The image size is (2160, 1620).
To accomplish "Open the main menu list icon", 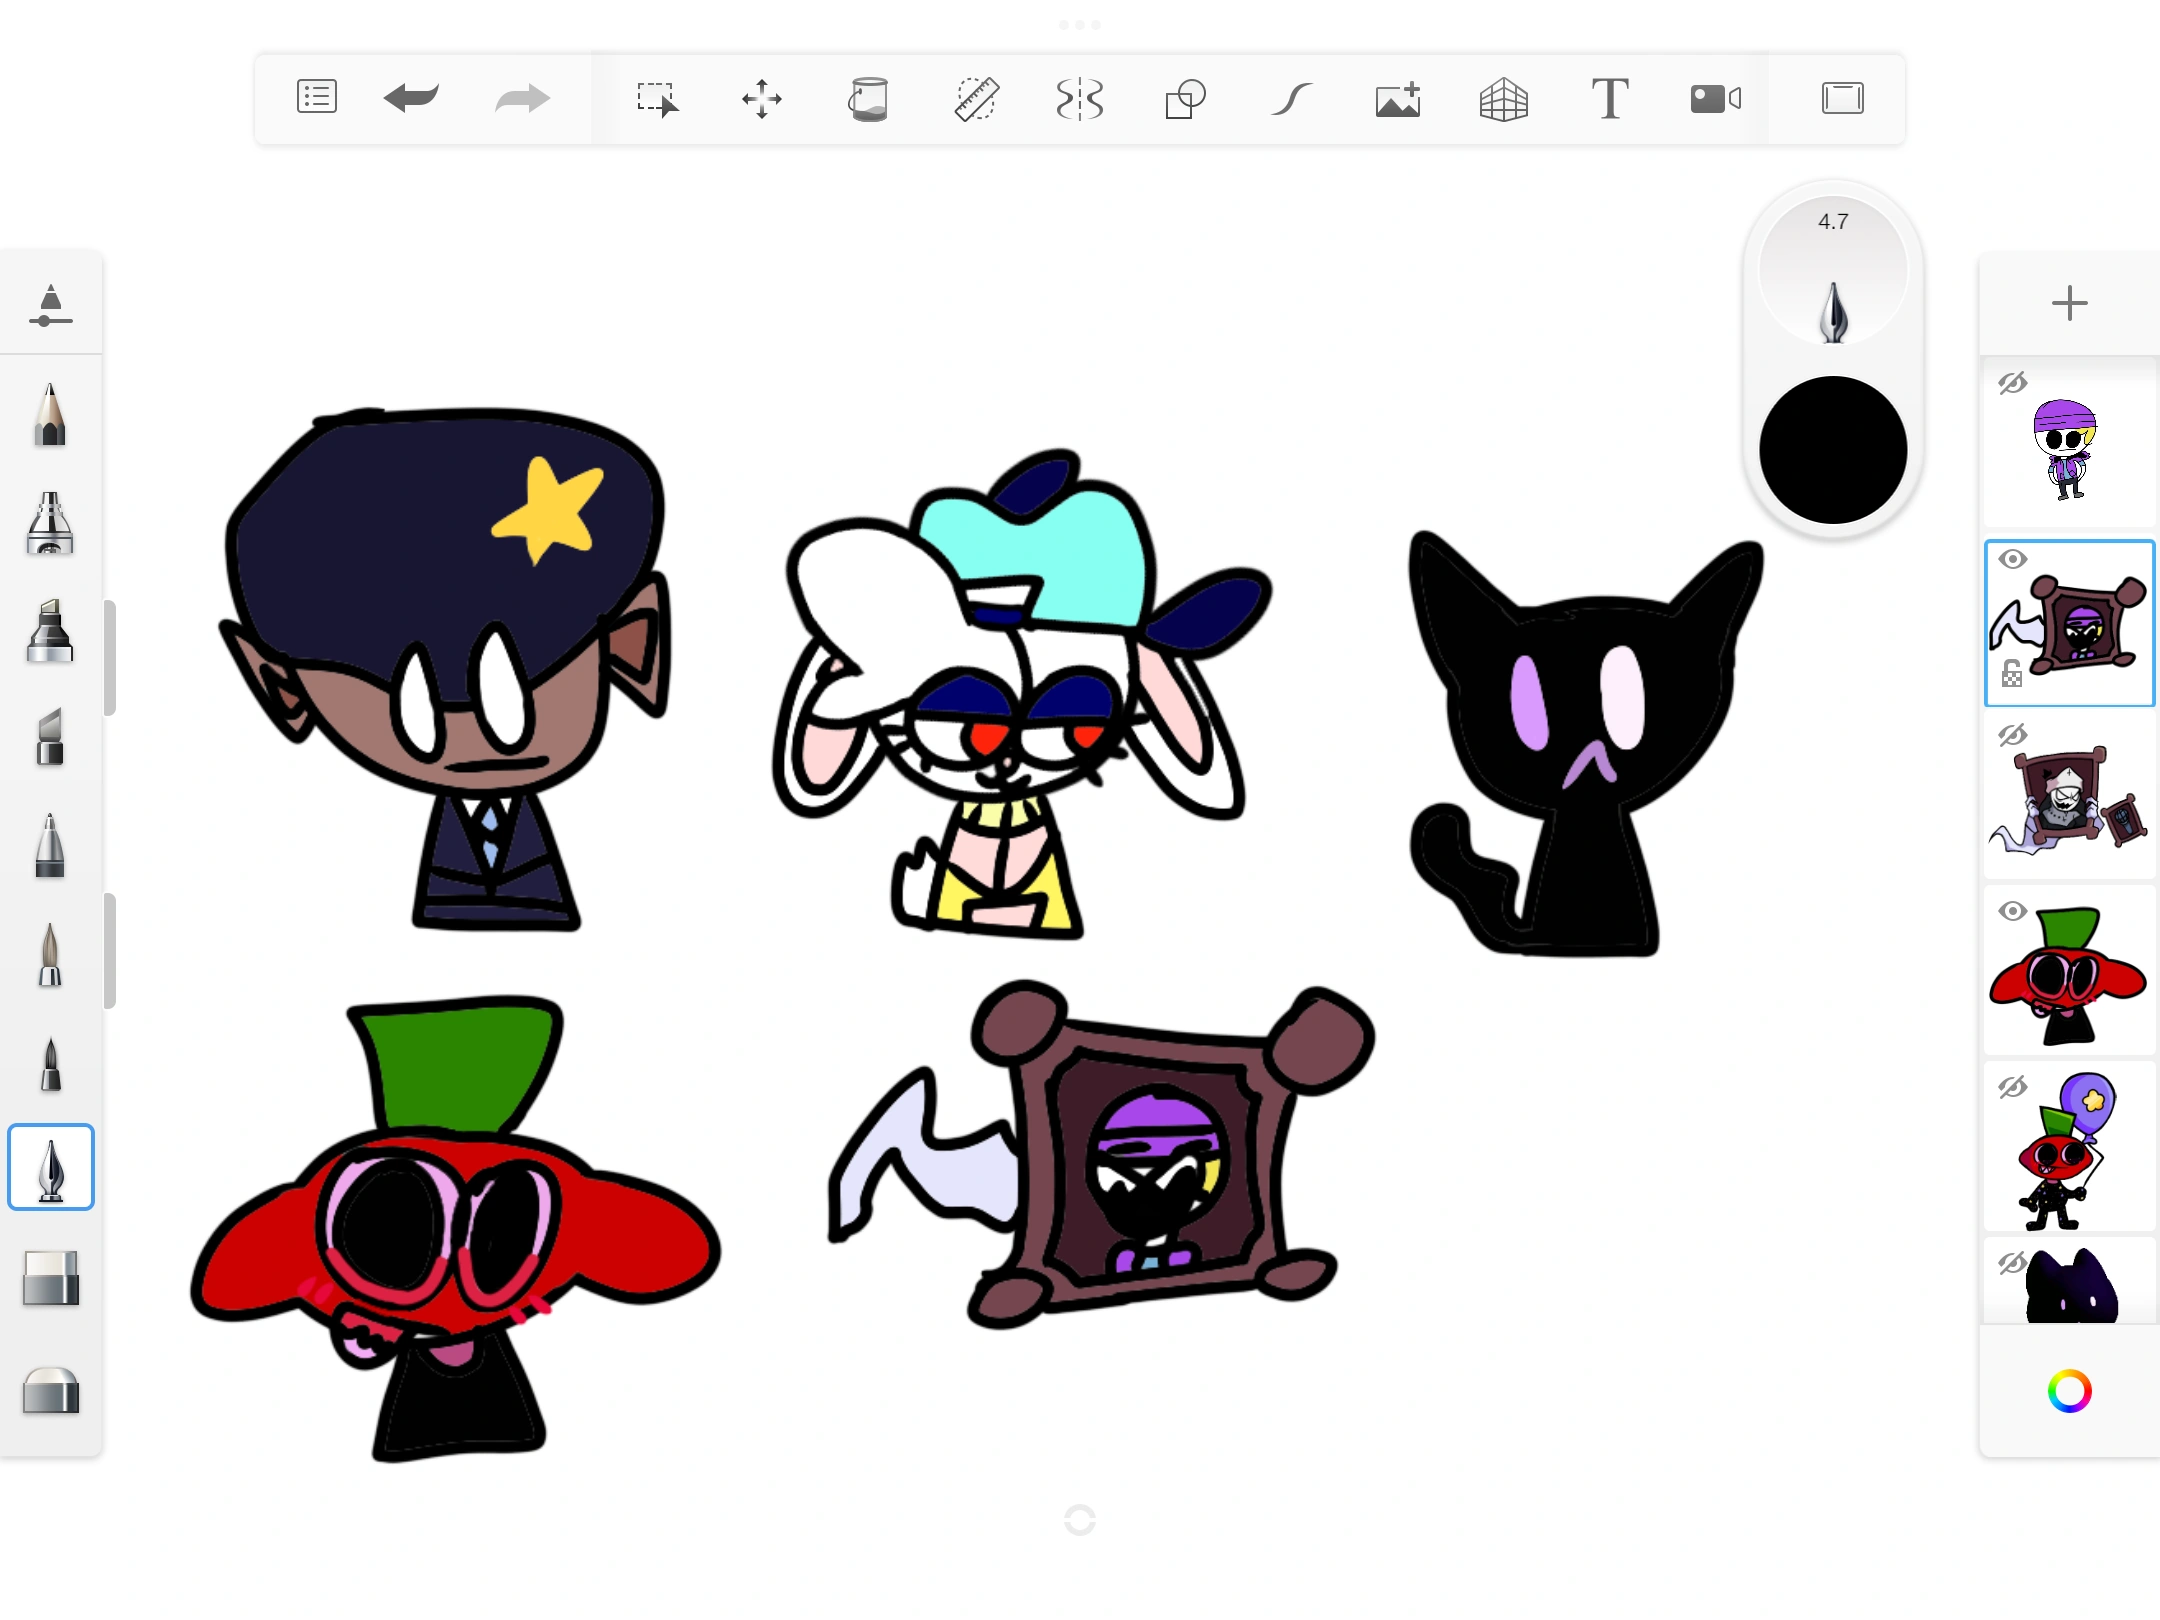I will pos(317,98).
